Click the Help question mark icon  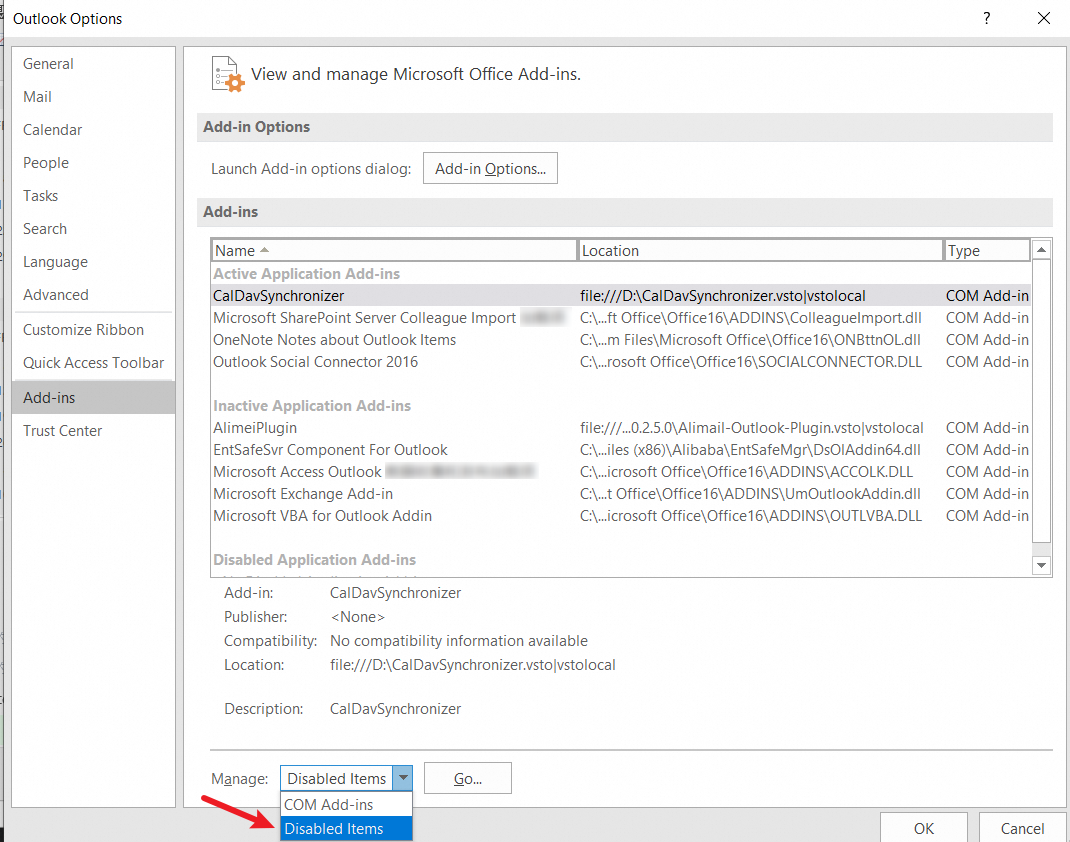pos(986,18)
